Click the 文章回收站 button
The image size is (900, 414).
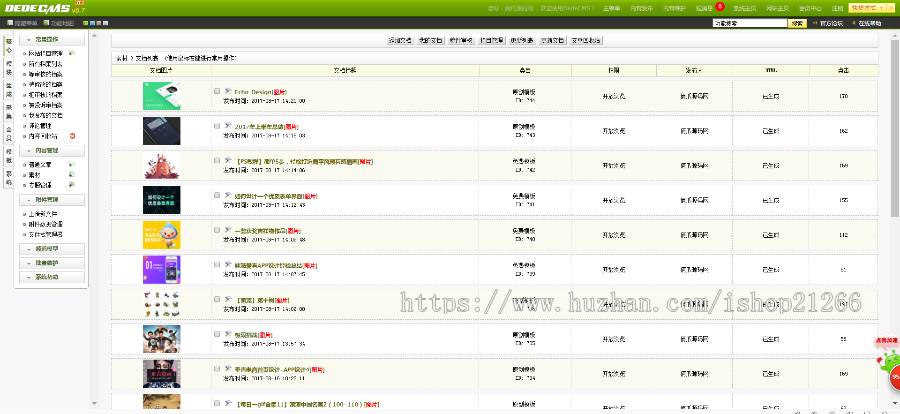click(x=586, y=40)
